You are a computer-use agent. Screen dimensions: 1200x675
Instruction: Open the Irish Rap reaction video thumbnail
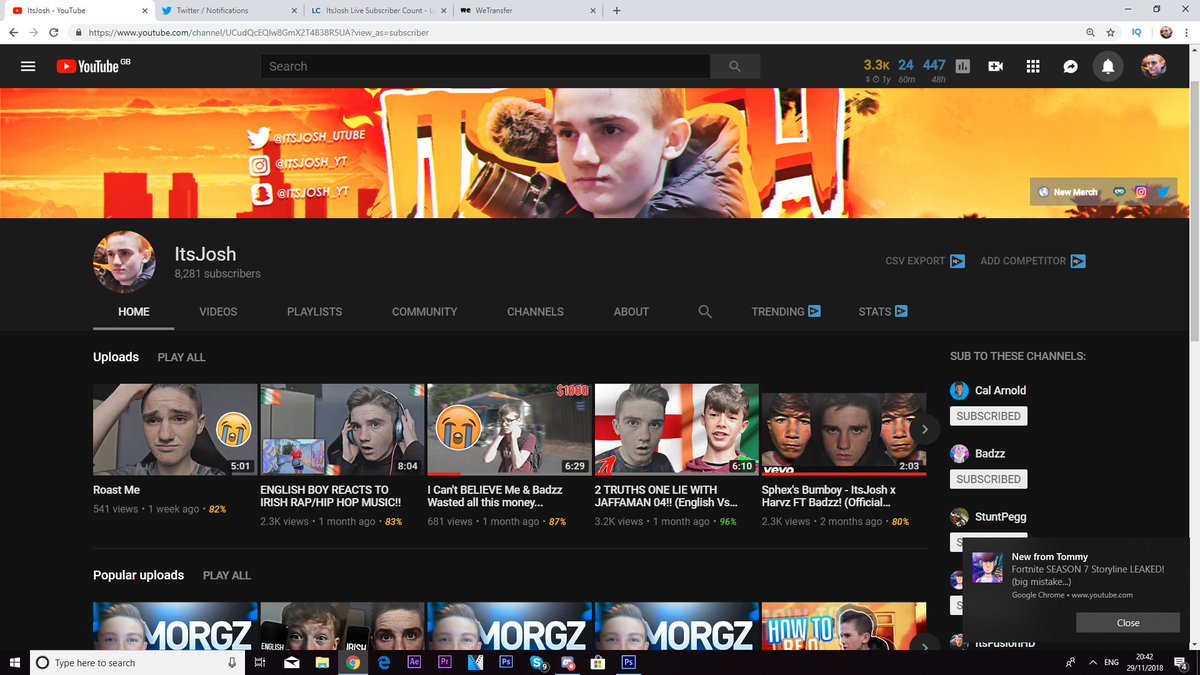tap(342, 429)
